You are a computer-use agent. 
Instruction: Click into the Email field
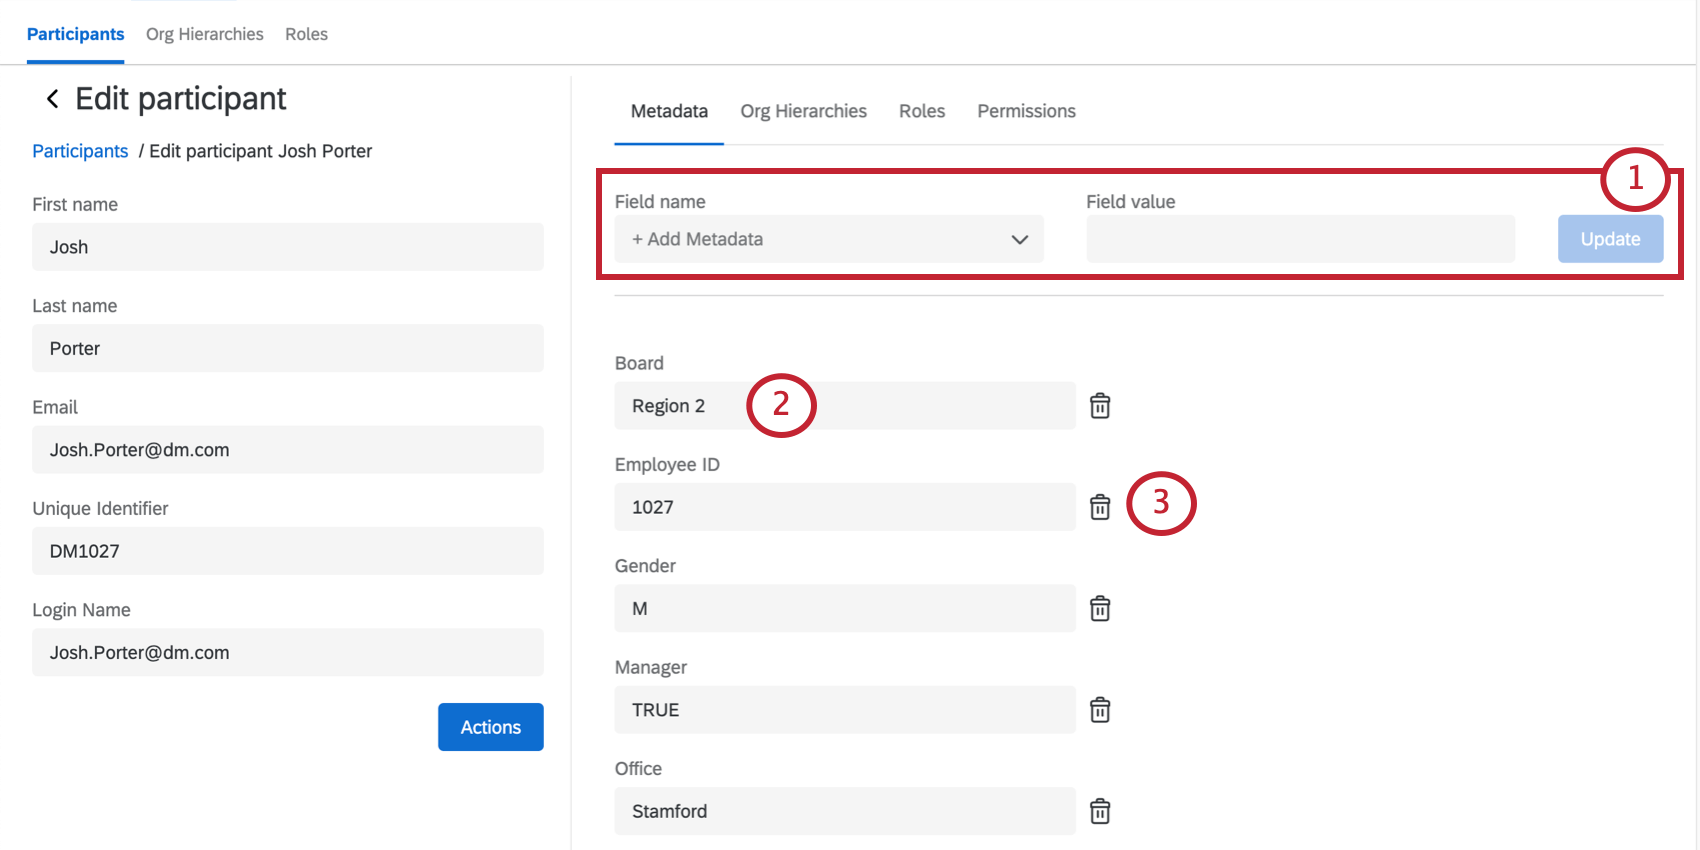(287, 450)
